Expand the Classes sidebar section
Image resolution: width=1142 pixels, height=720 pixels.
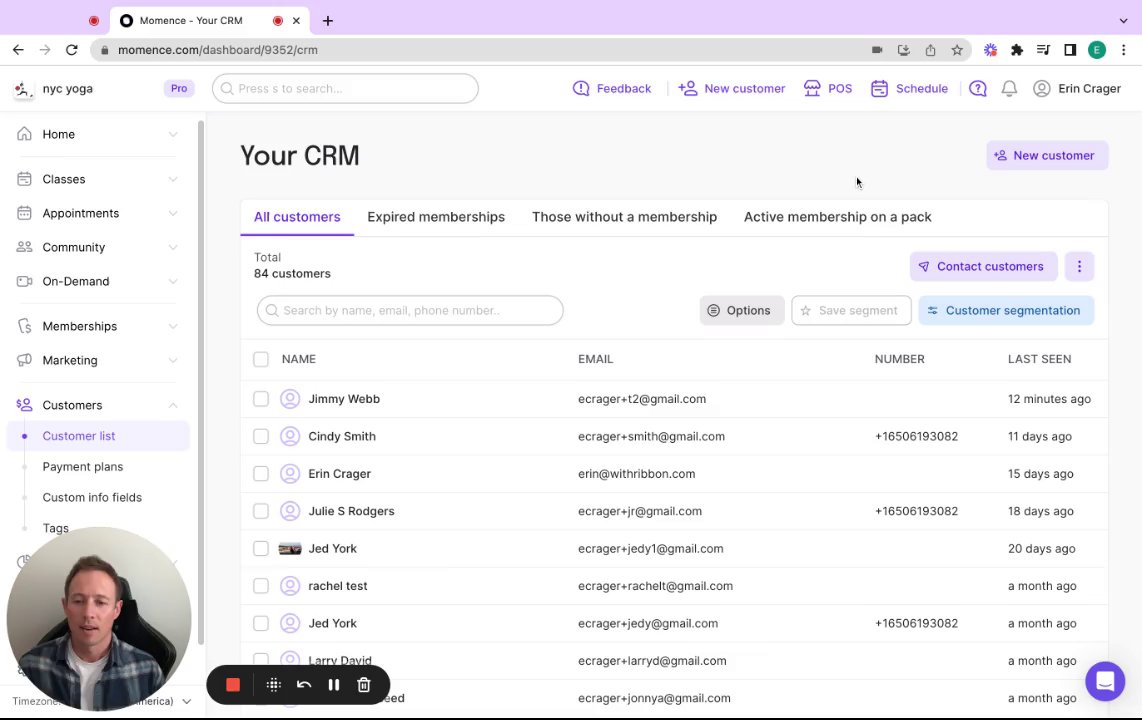click(173, 179)
